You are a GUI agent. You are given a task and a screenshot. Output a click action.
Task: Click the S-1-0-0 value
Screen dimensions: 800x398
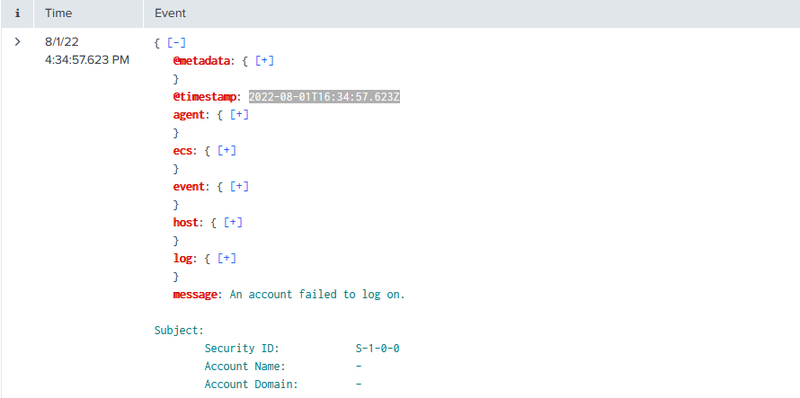[378, 348]
